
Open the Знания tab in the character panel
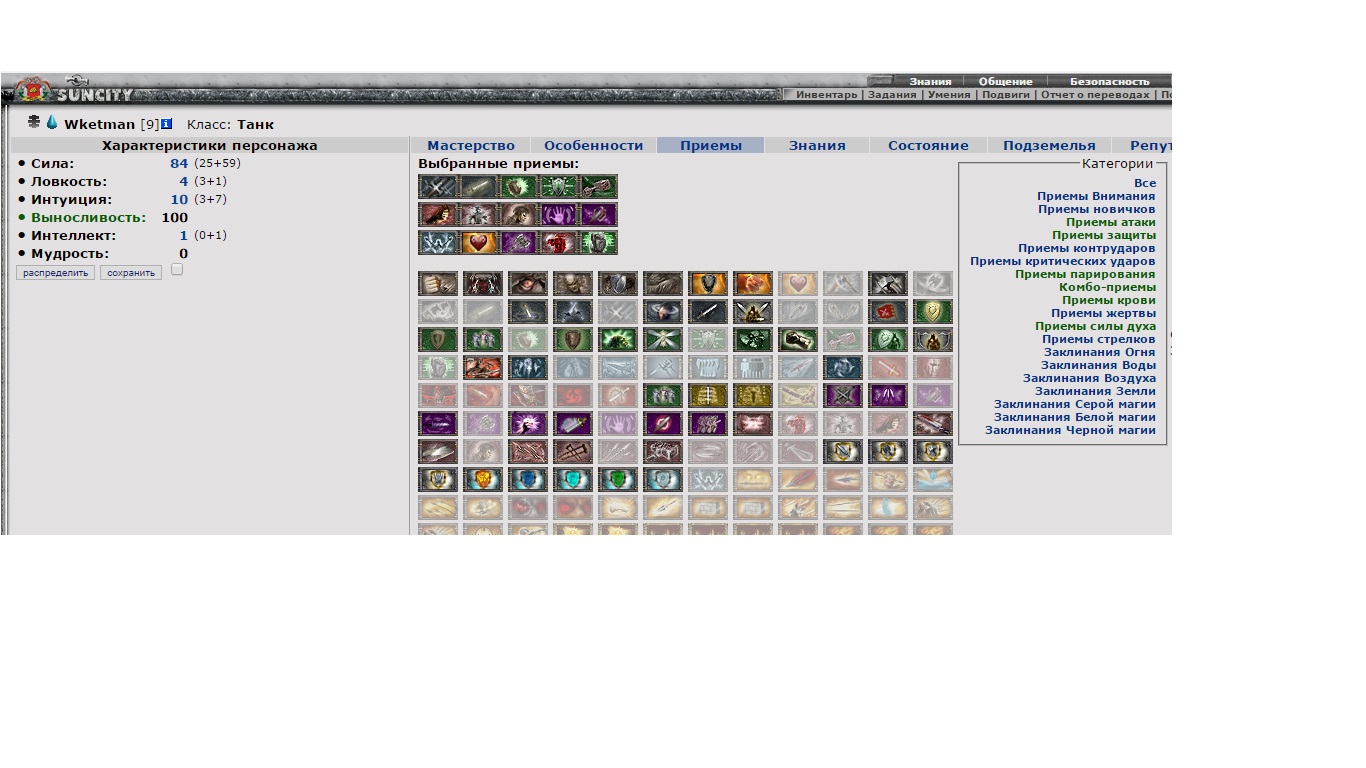pos(817,146)
